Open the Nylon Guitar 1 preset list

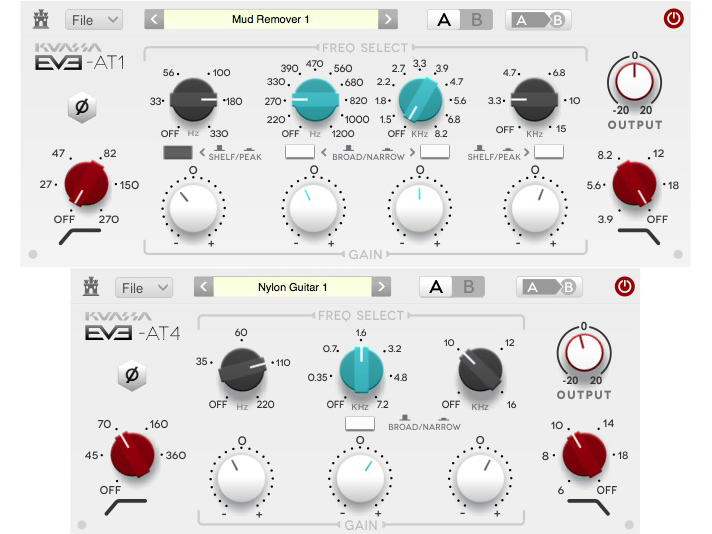click(292, 287)
